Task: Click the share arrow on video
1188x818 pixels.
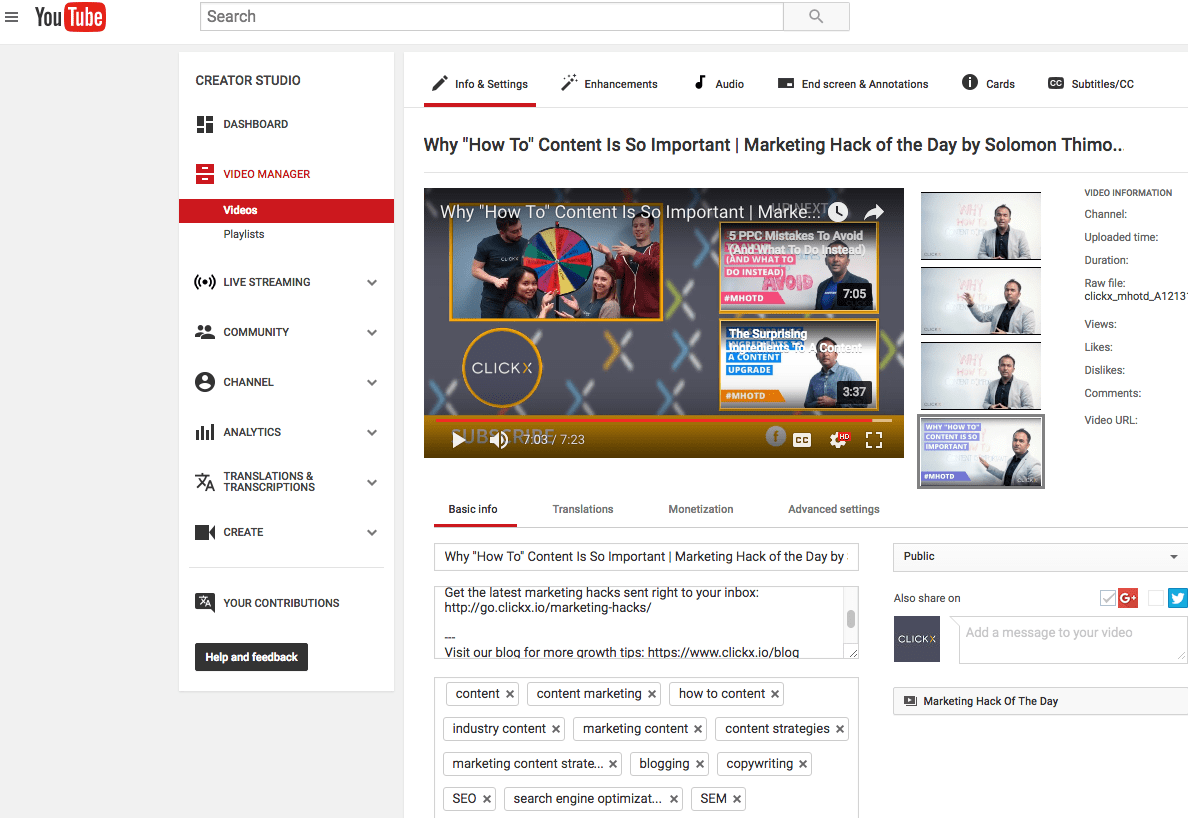Action: 874,212
